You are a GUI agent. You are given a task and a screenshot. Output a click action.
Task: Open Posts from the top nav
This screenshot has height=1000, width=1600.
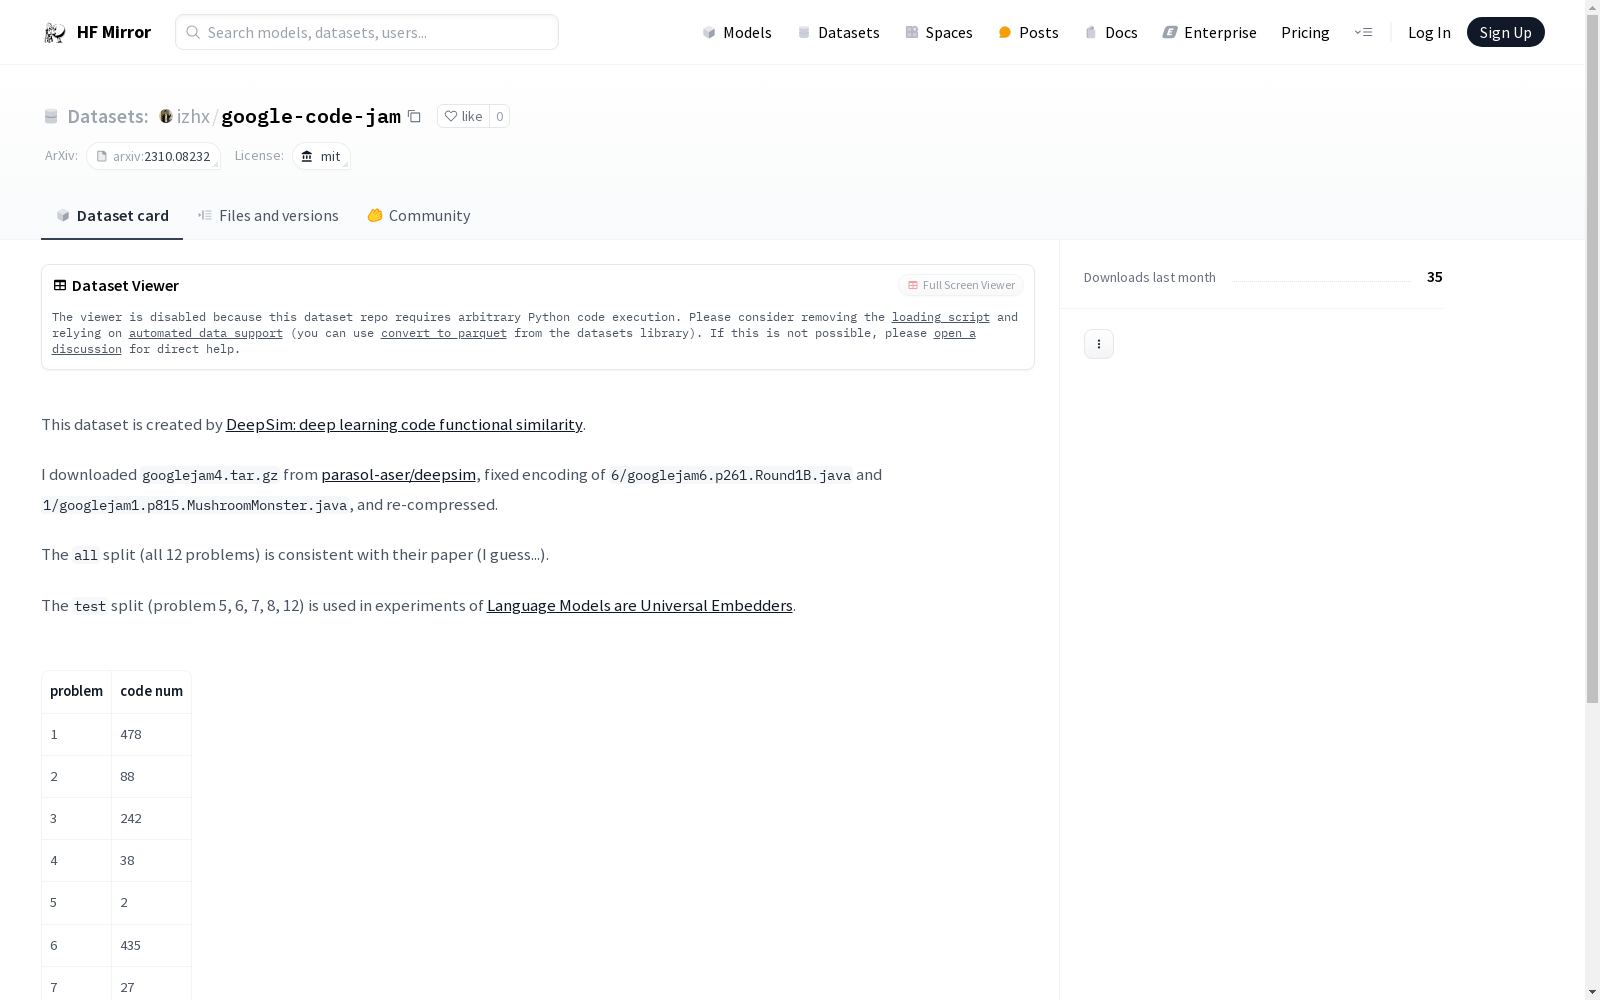tap(1028, 32)
